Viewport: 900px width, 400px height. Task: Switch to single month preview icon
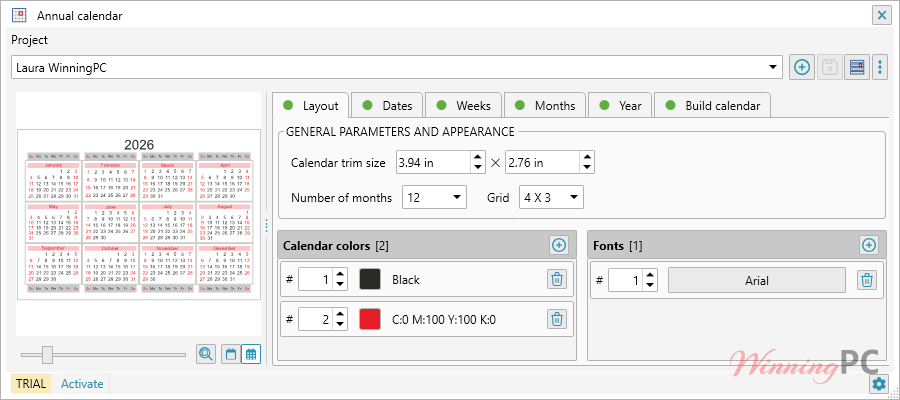coord(231,354)
